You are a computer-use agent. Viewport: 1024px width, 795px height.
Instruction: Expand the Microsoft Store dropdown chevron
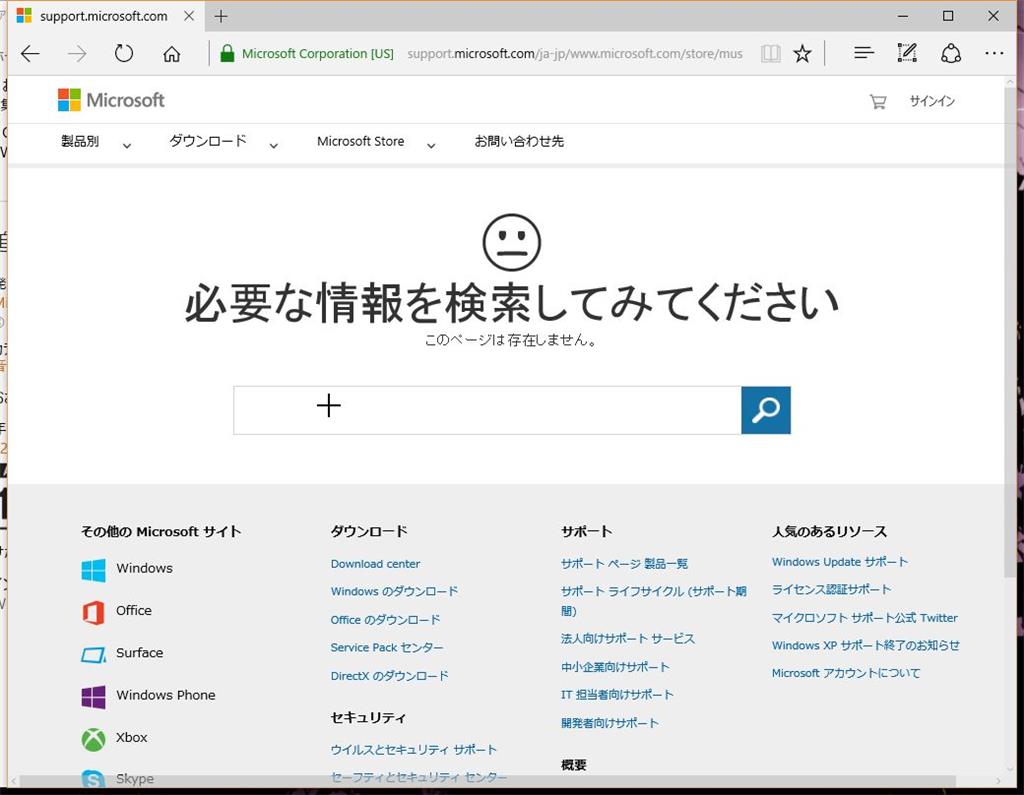tap(431, 146)
